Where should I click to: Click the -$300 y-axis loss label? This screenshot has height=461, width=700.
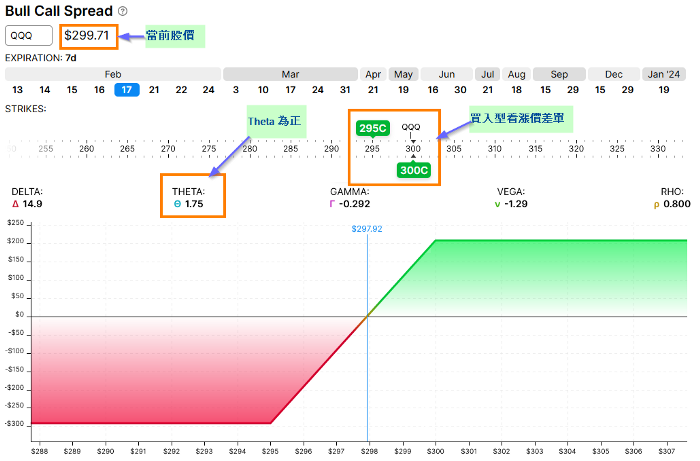pos(14,424)
